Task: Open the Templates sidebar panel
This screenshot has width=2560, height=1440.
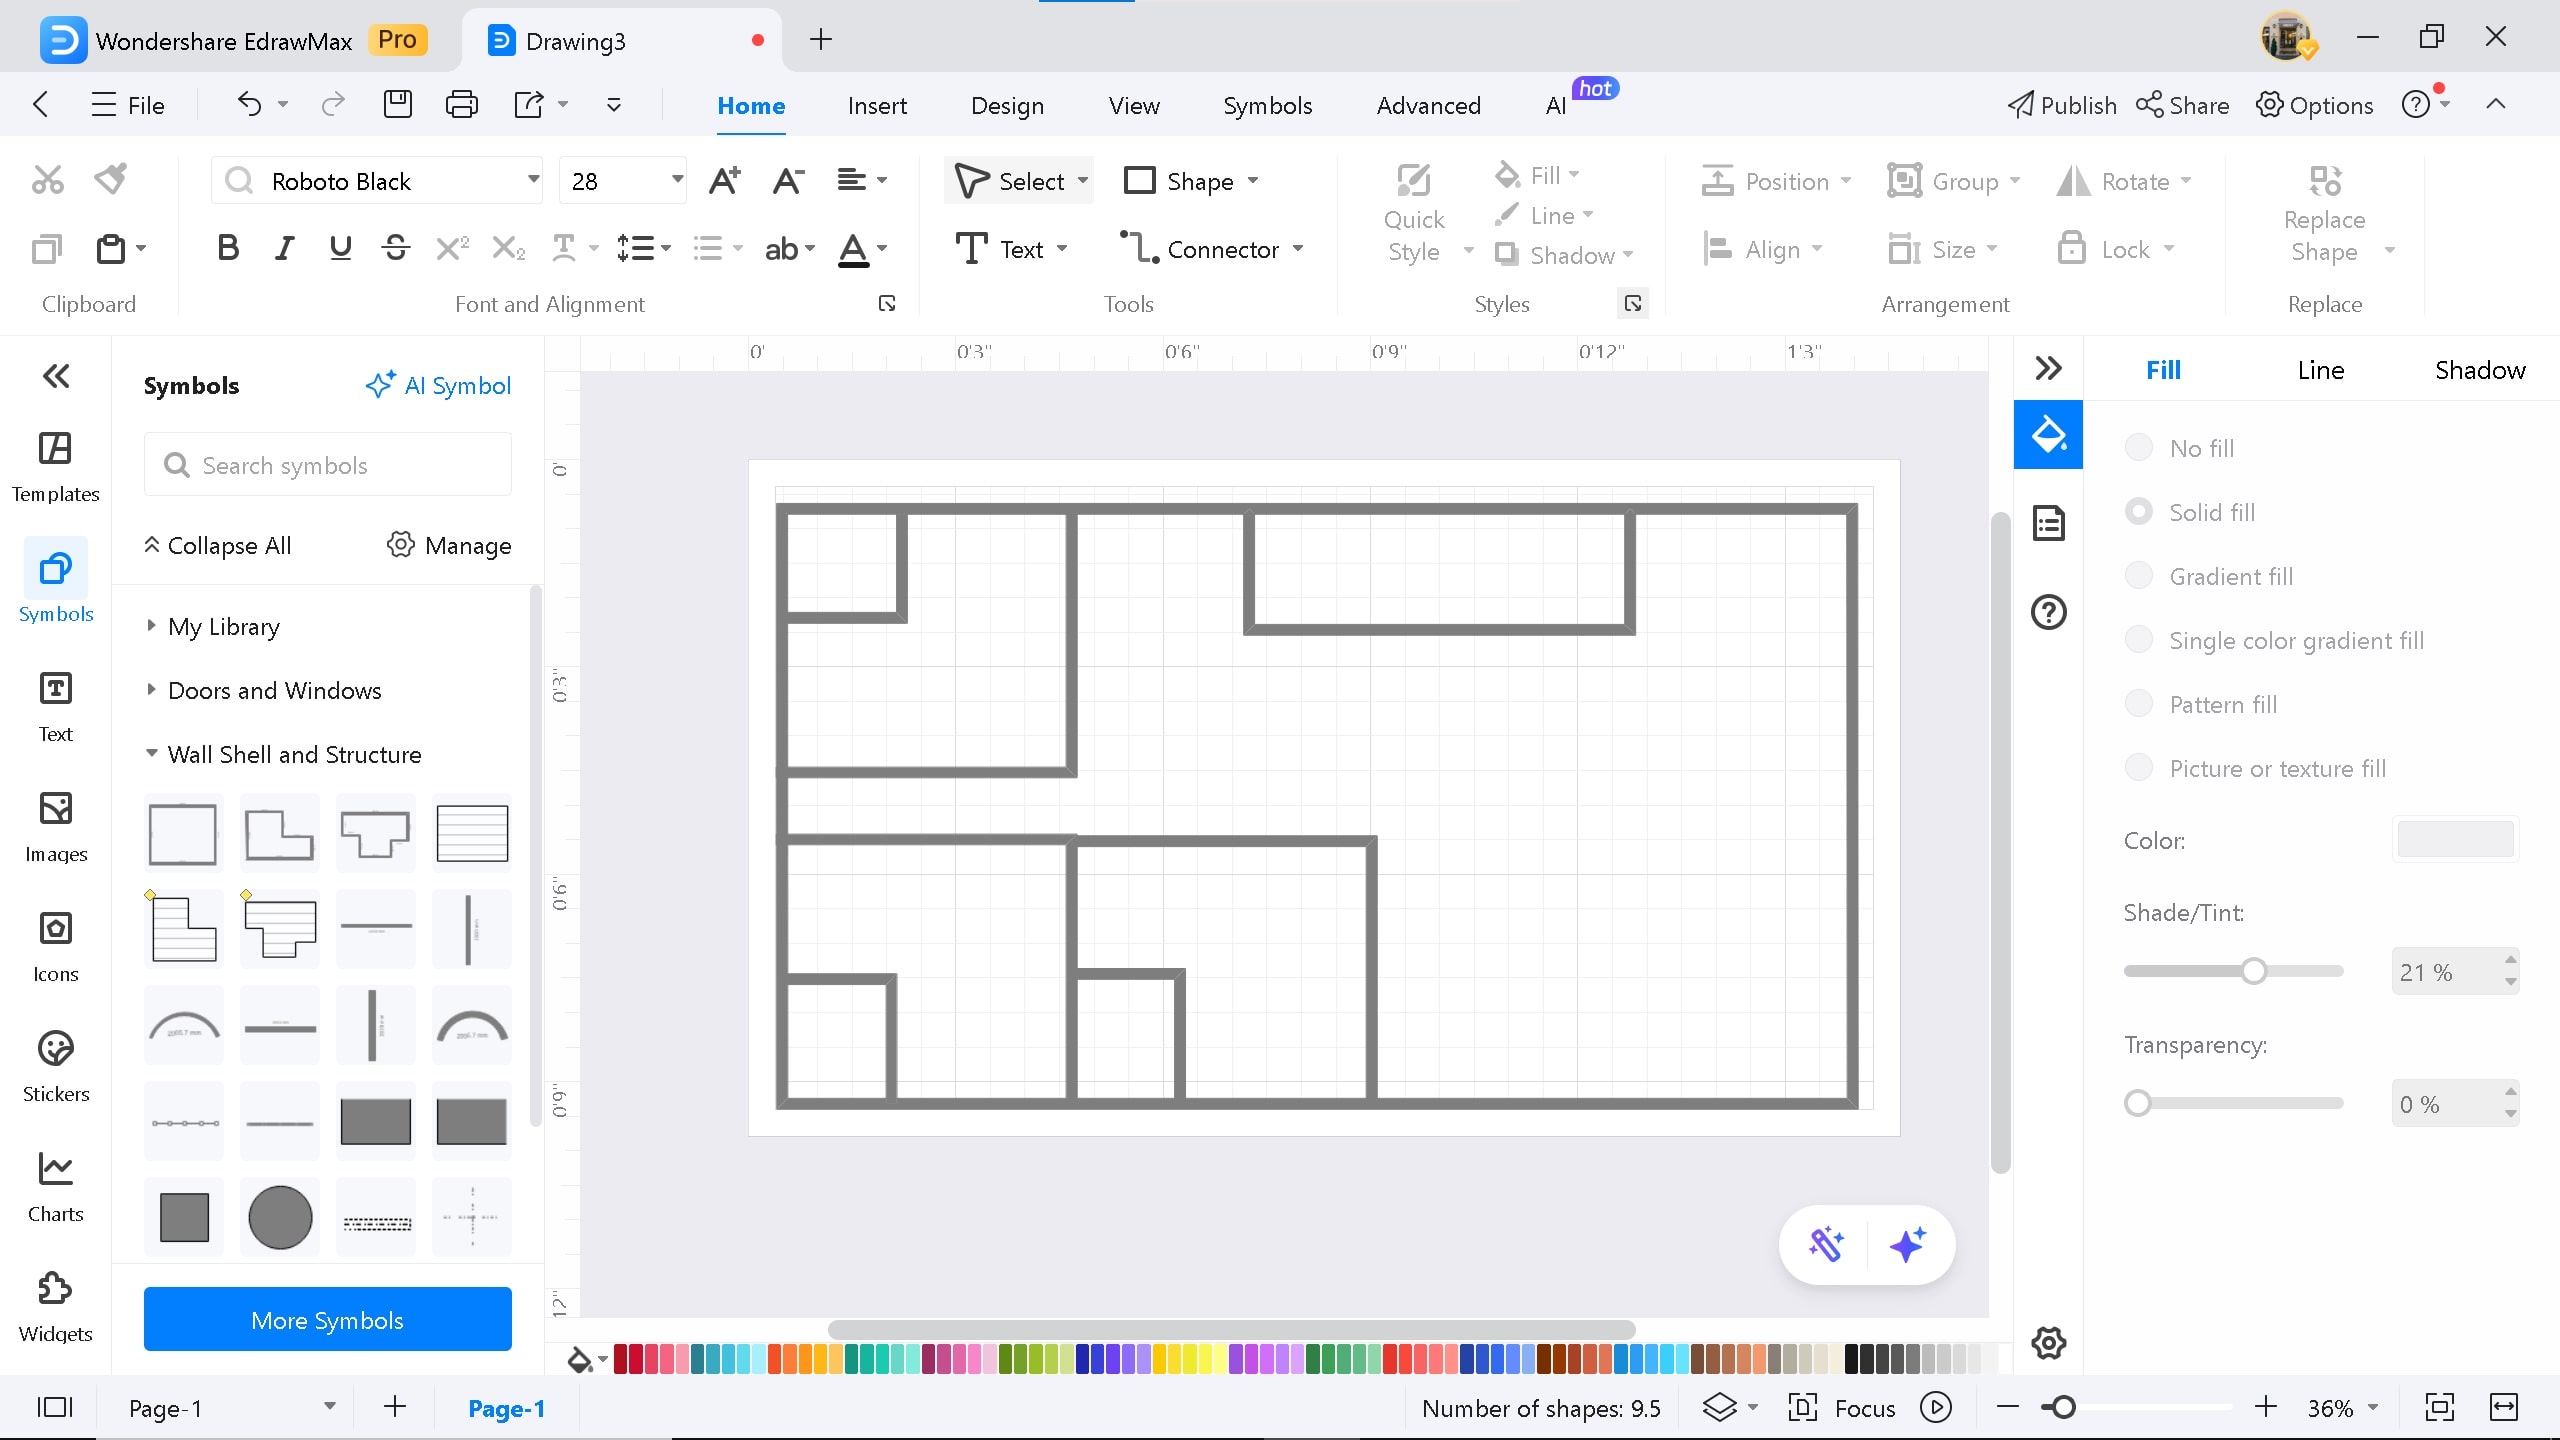Action: click(56, 467)
